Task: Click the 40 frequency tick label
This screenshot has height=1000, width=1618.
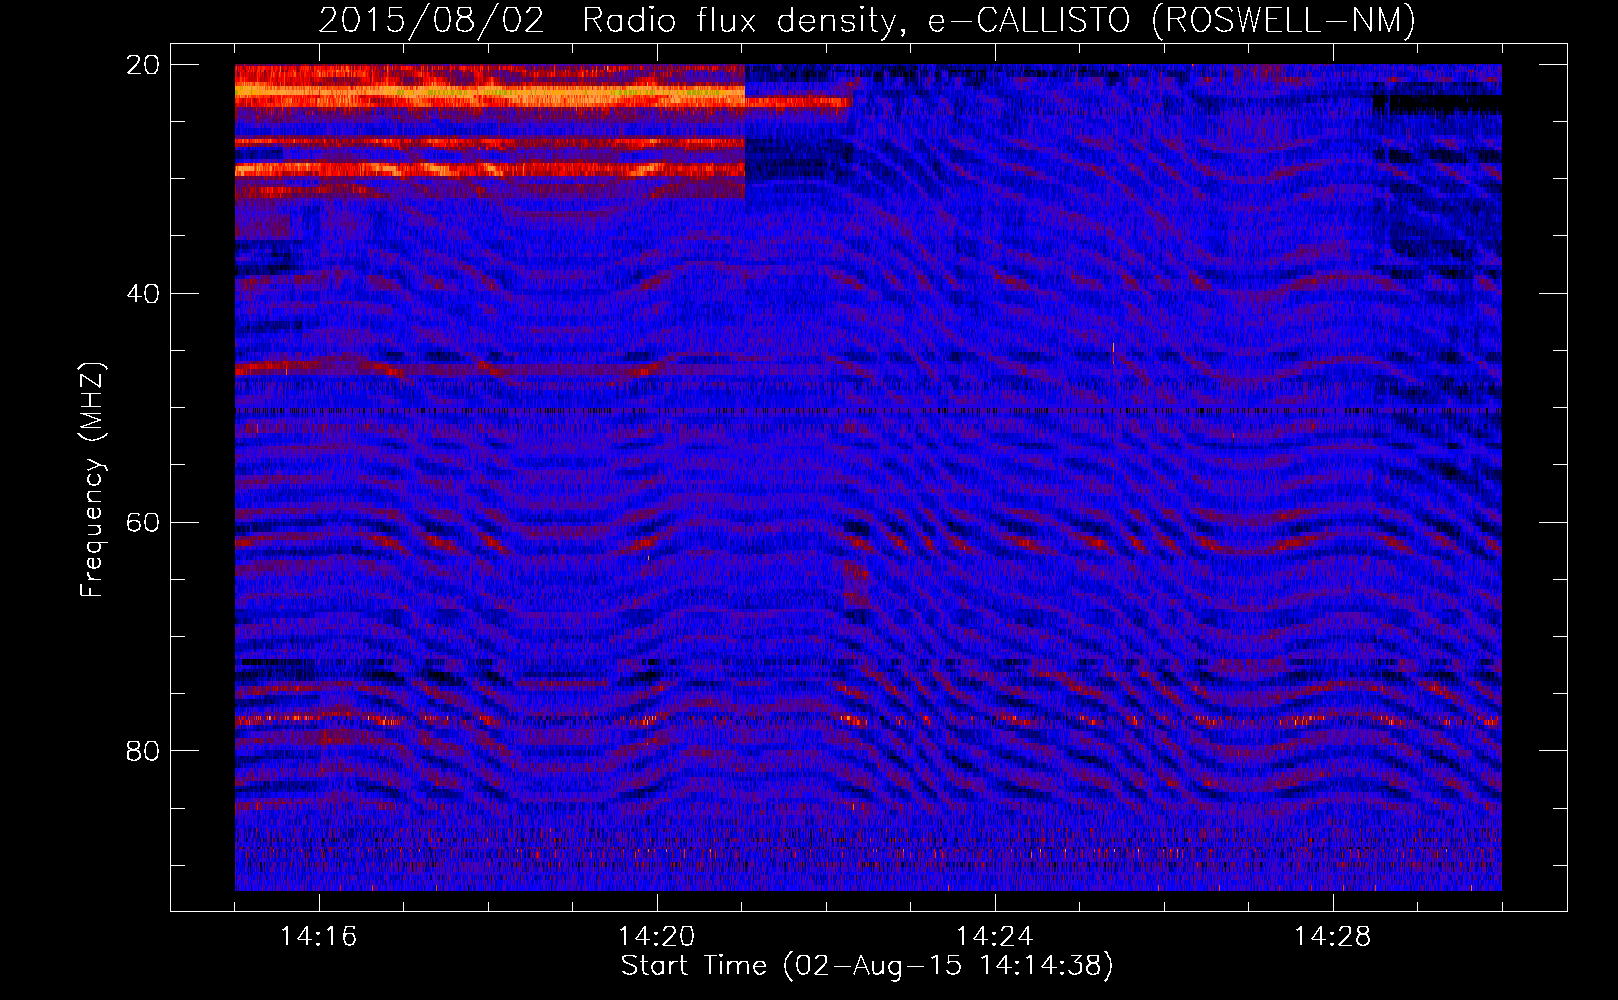Action: [x=143, y=294]
